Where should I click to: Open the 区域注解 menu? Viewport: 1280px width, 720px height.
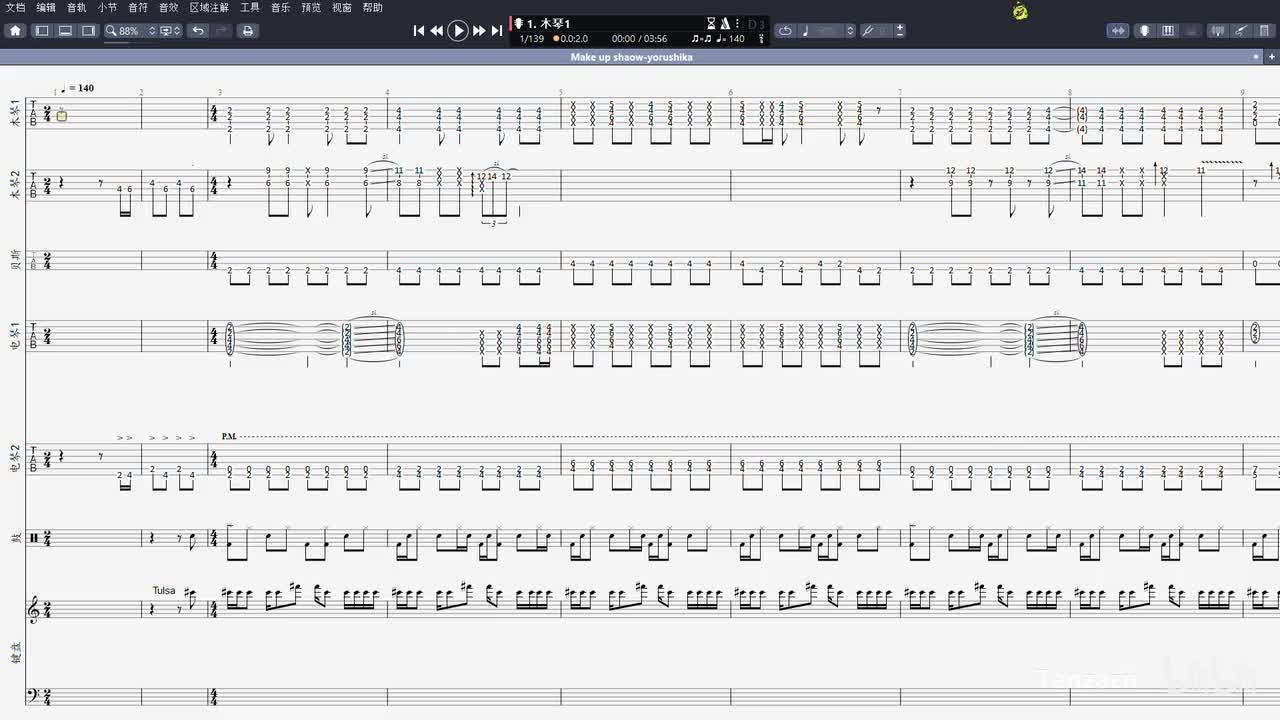coord(209,7)
